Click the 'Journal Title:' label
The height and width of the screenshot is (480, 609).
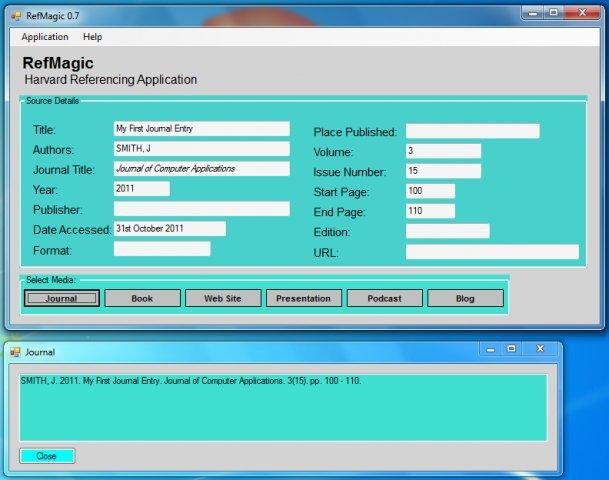pyautogui.click(x=64, y=170)
